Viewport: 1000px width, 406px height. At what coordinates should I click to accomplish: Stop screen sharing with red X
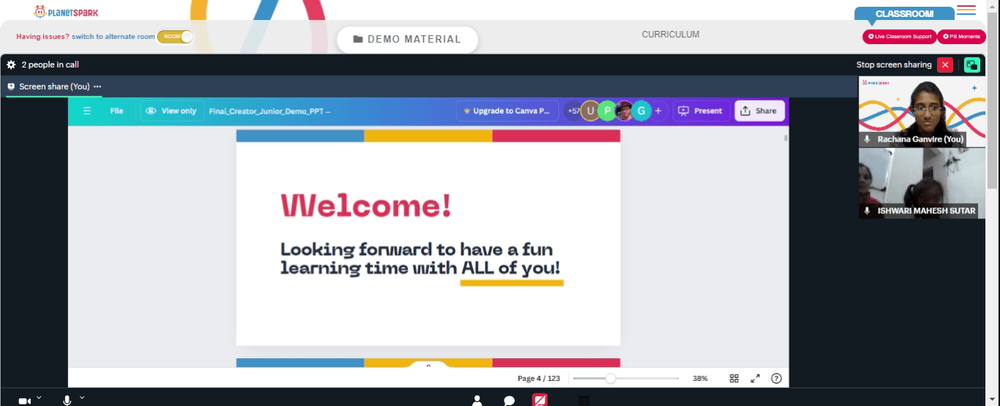(x=945, y=65)
